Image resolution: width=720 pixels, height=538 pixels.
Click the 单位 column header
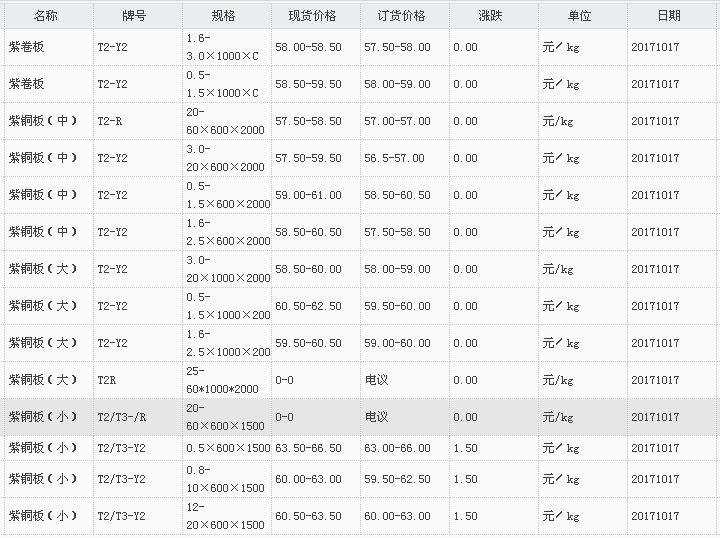coord(579,16)
